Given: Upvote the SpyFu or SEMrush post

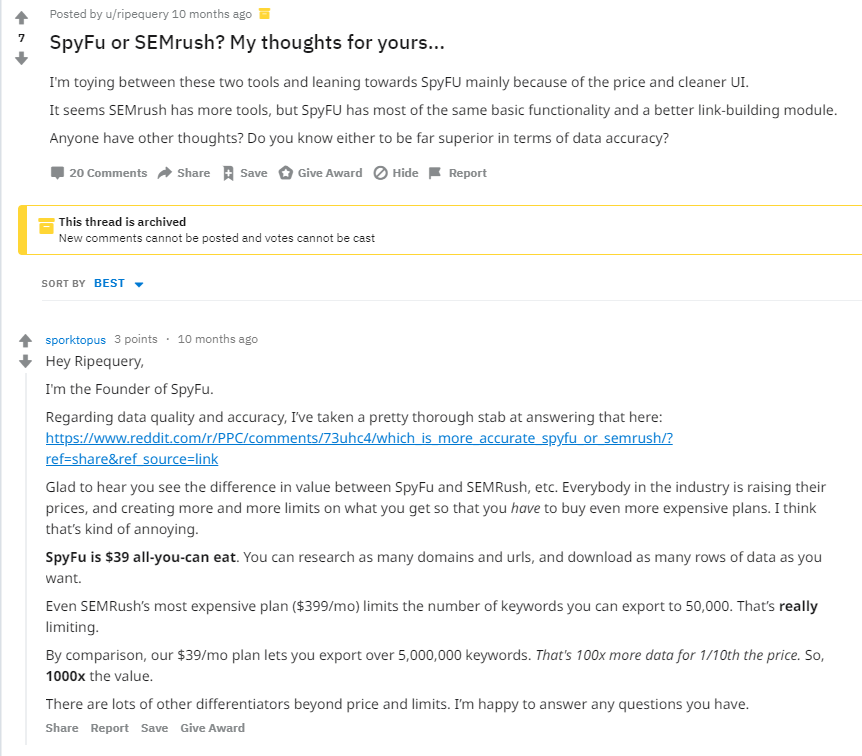Looking at the screenshot, I should (21, 17).
